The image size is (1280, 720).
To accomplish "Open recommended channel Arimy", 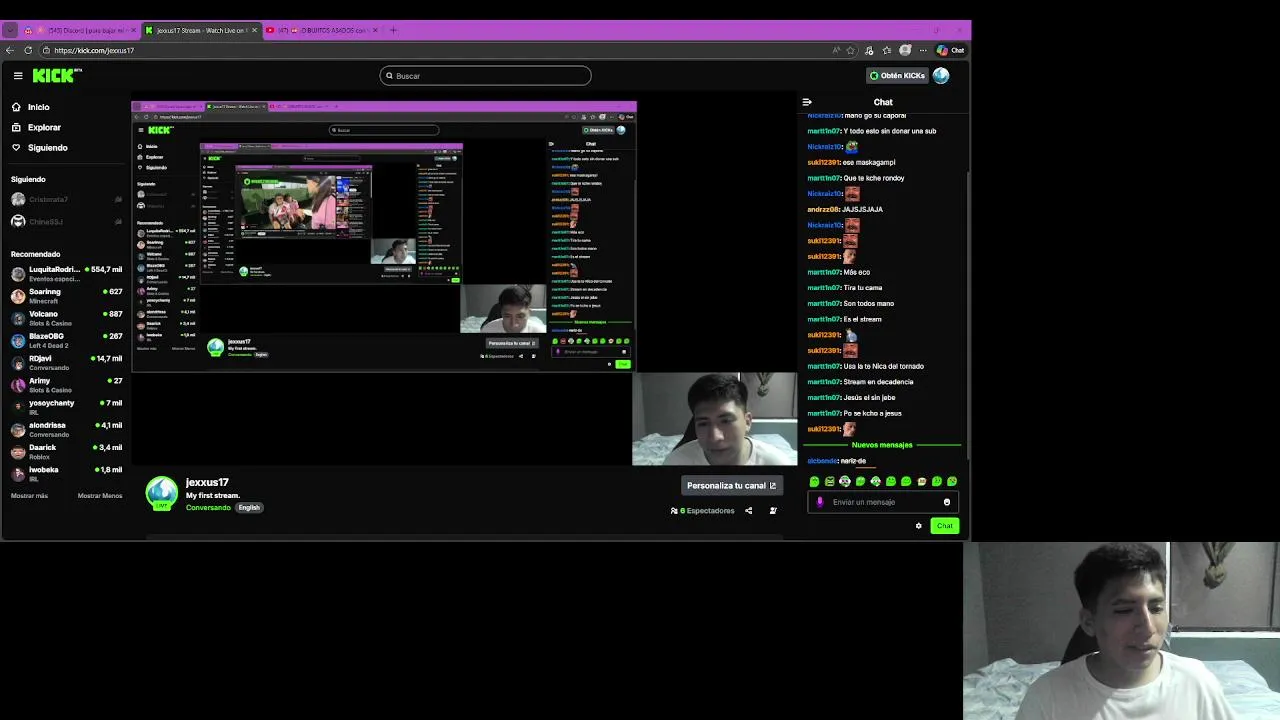I will (x=66, y=385).
